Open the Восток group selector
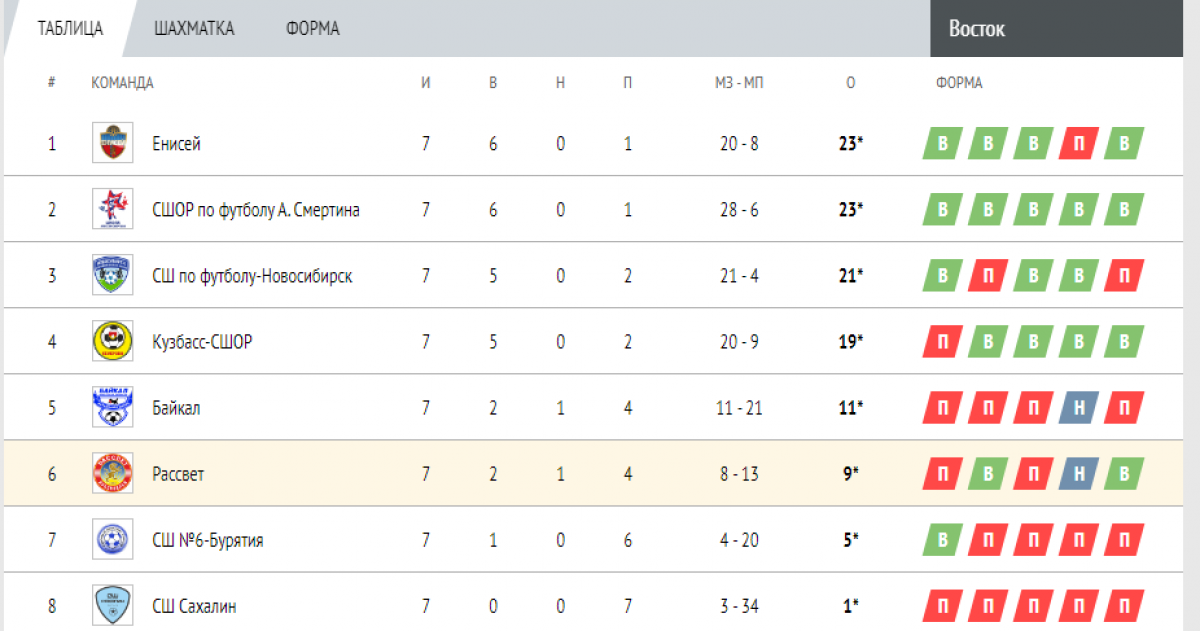Screen dimensions: 1200x631 pos(1064,29)
